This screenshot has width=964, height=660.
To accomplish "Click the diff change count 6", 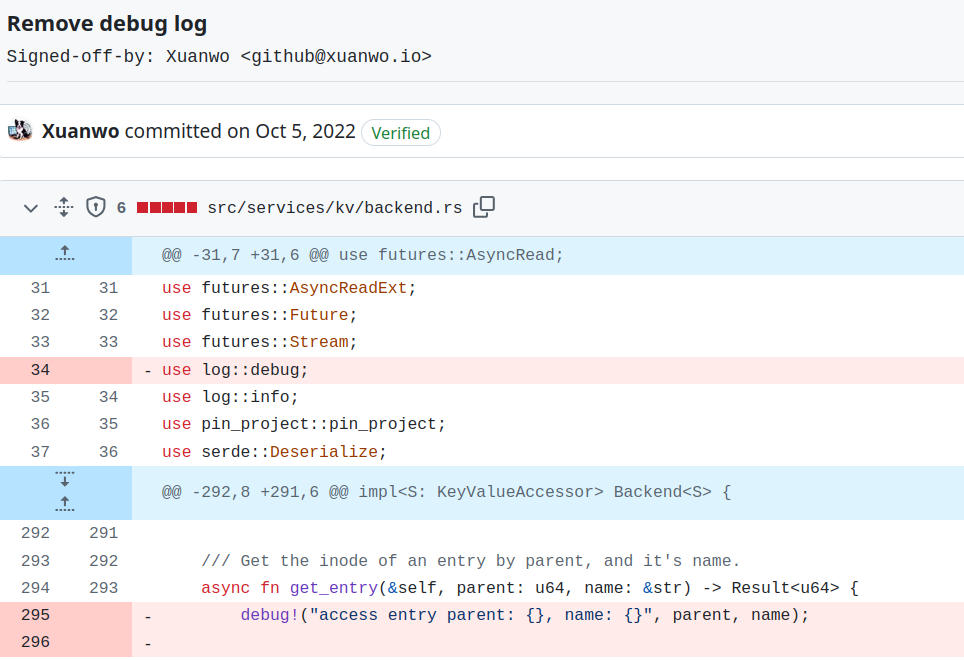I will tap(121, 208).
